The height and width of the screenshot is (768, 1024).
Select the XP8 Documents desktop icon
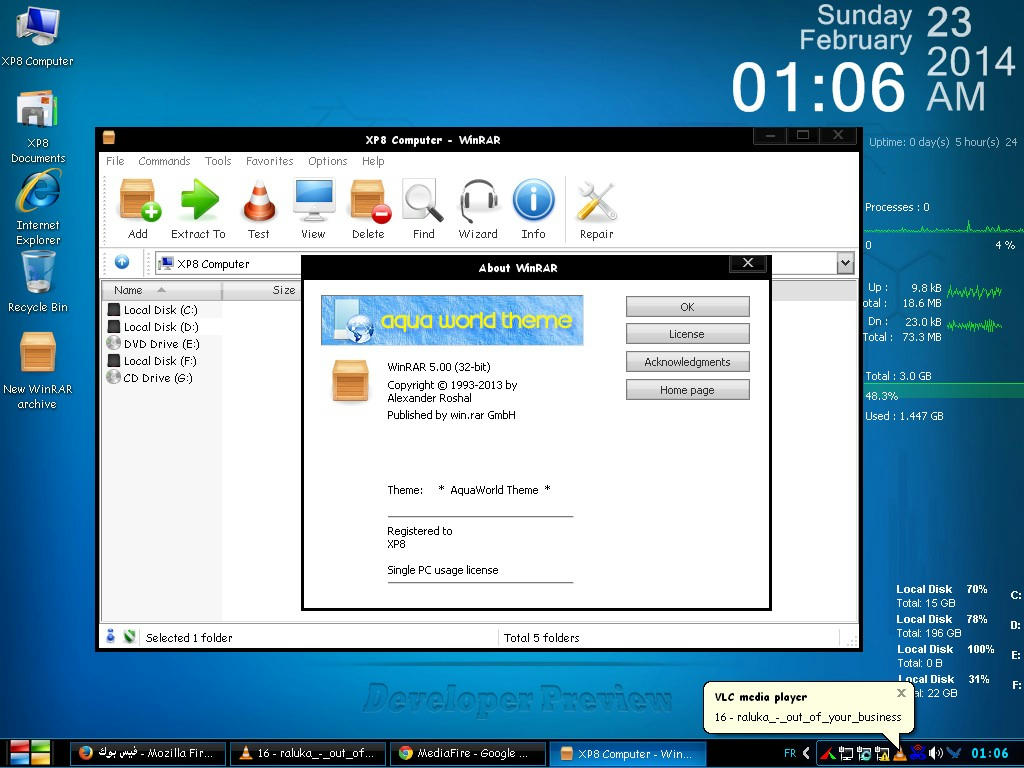37,127
